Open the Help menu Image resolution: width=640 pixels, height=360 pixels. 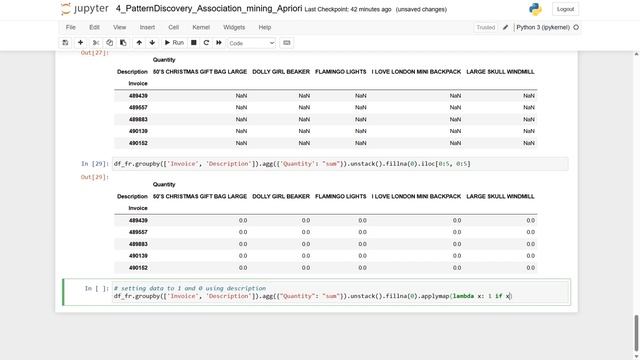pyautogui.click(x=264, y=27)
